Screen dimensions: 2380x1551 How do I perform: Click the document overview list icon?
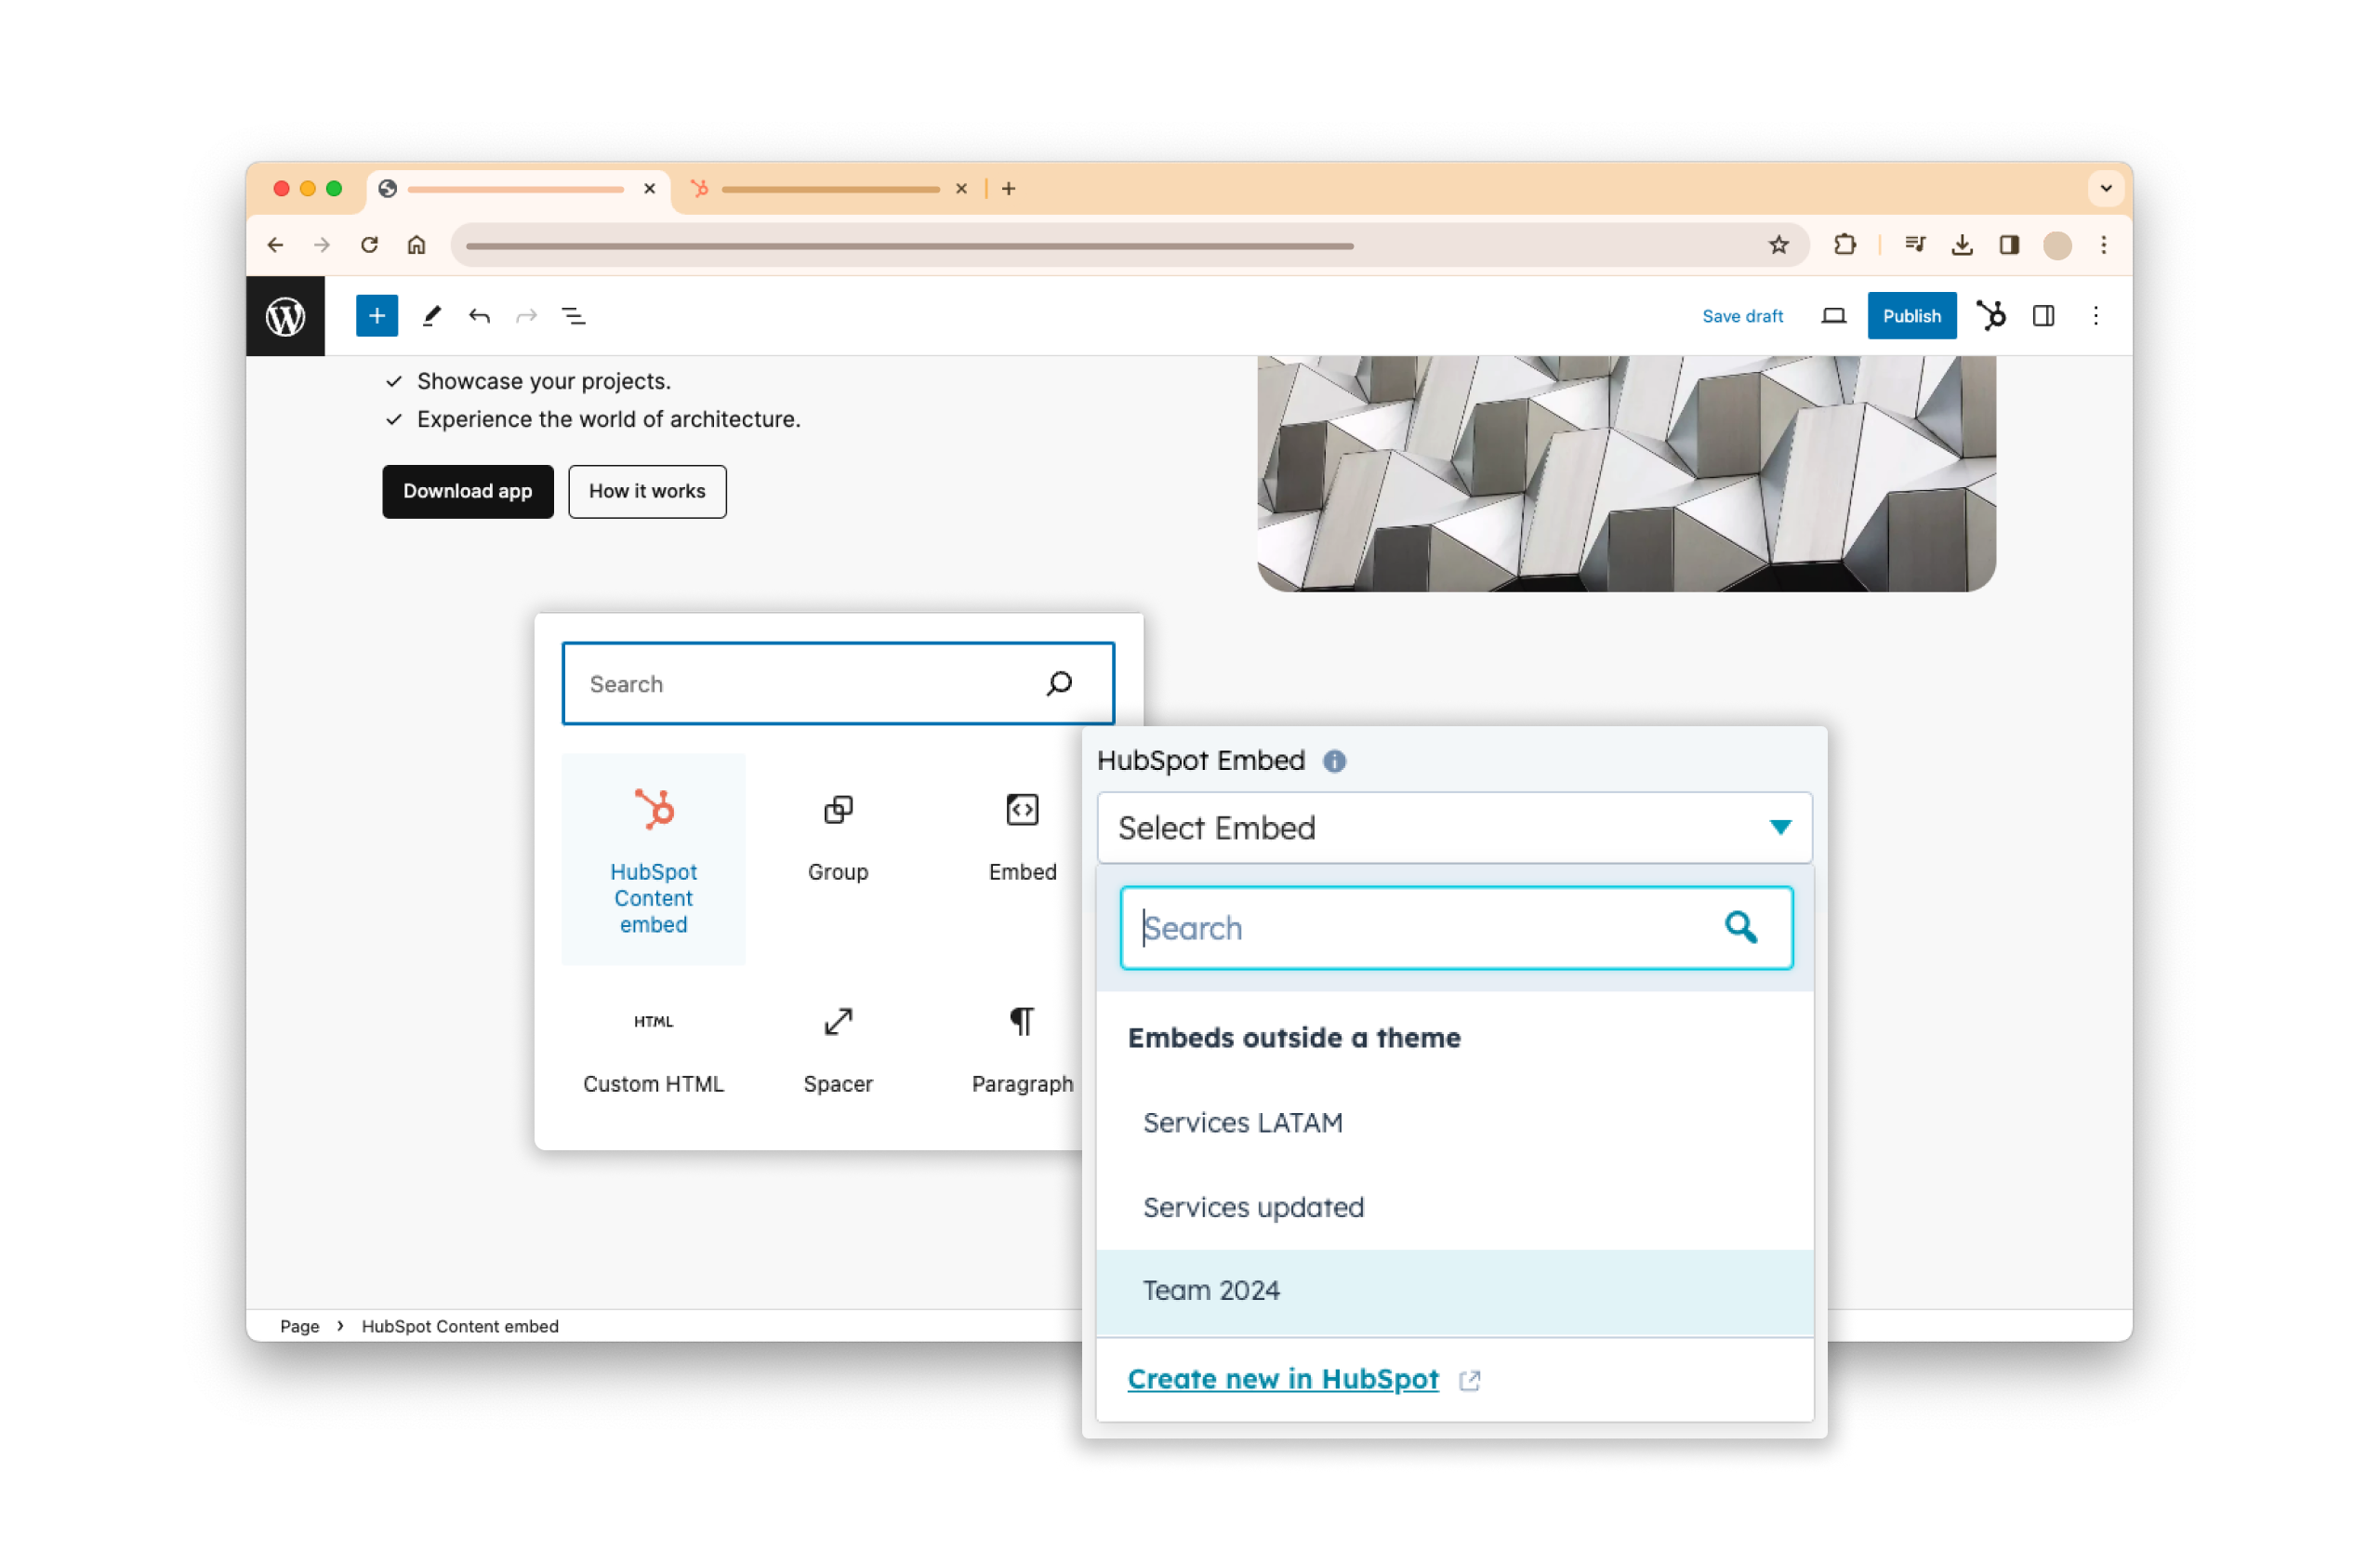575,316
